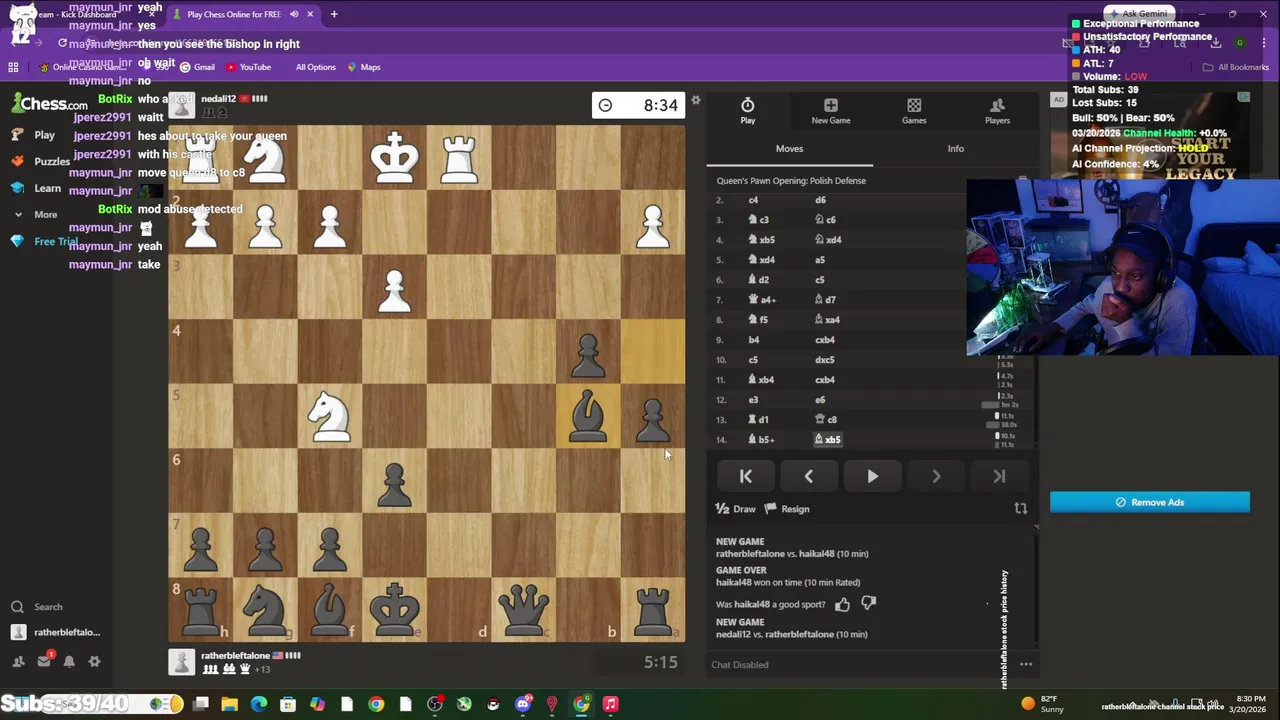Open the Play tab with stopwatch icon

(x=747, y=111)
